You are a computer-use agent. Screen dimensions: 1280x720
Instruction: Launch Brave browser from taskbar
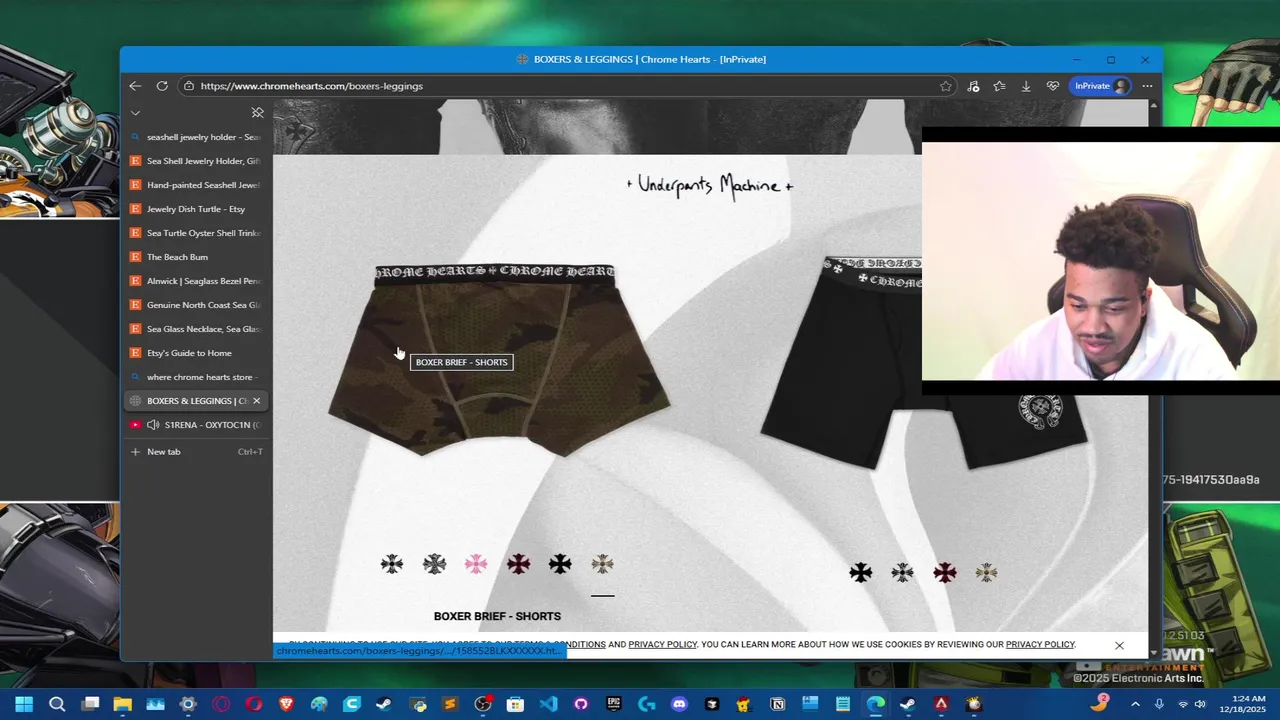click(286, 704)
